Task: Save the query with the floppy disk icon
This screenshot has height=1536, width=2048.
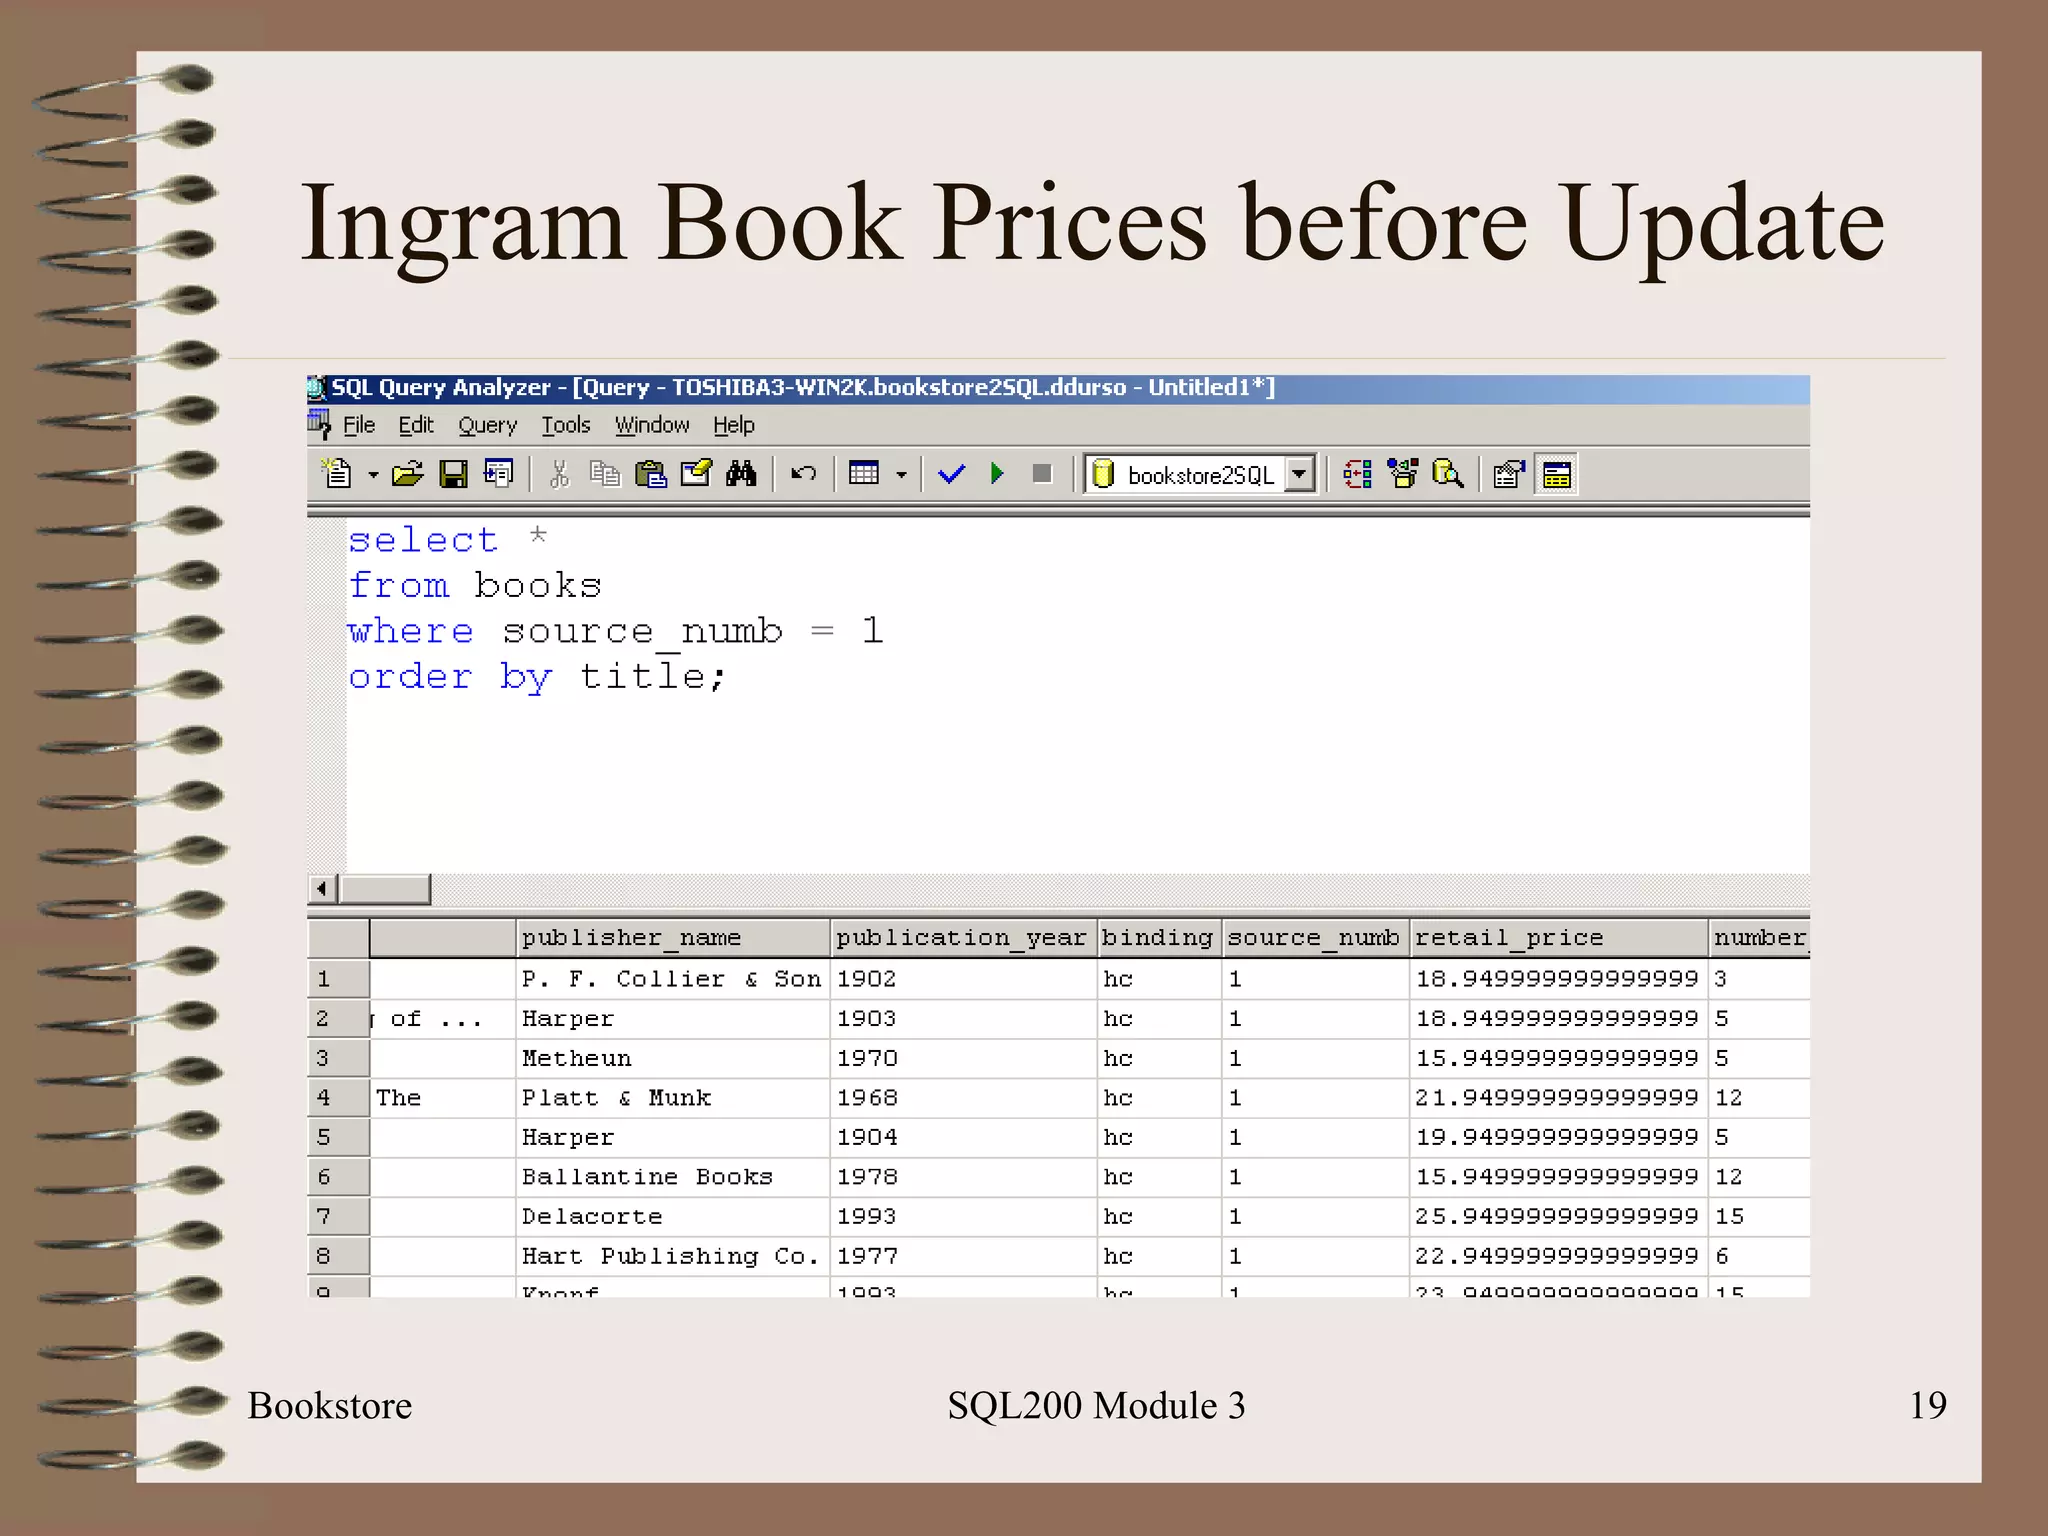Action: tap(453, 473)
